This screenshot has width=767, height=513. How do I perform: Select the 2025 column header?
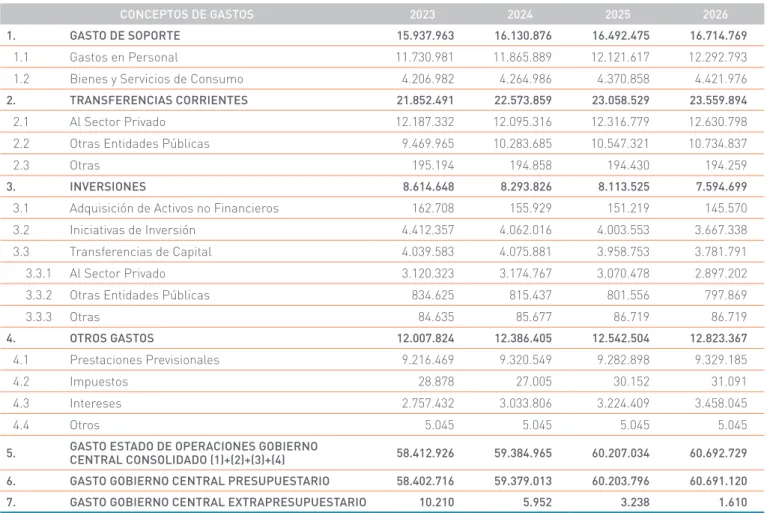pos(618,15)
